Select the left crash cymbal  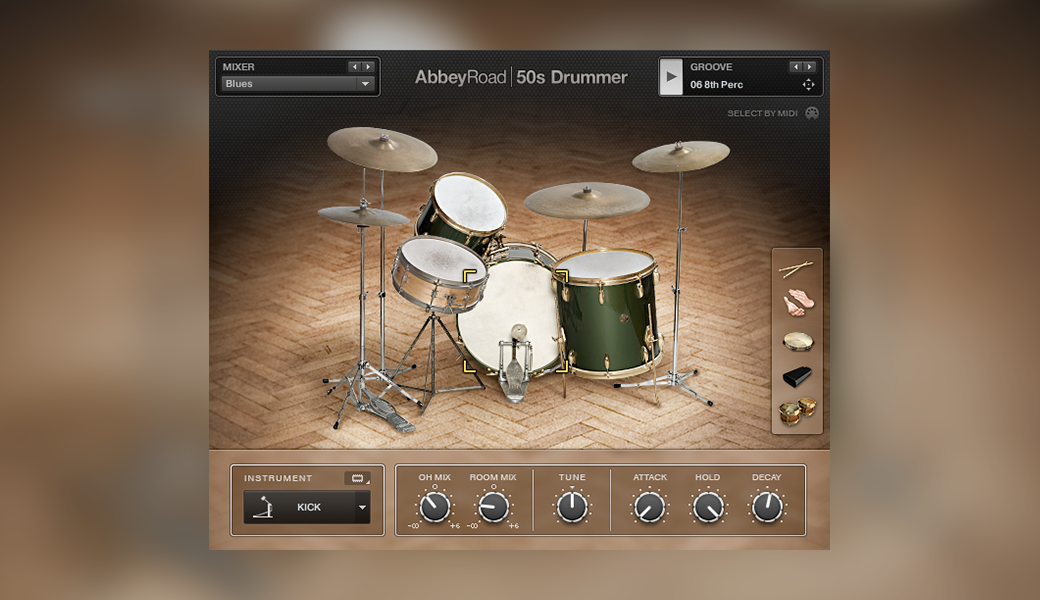tap(382, 149)
